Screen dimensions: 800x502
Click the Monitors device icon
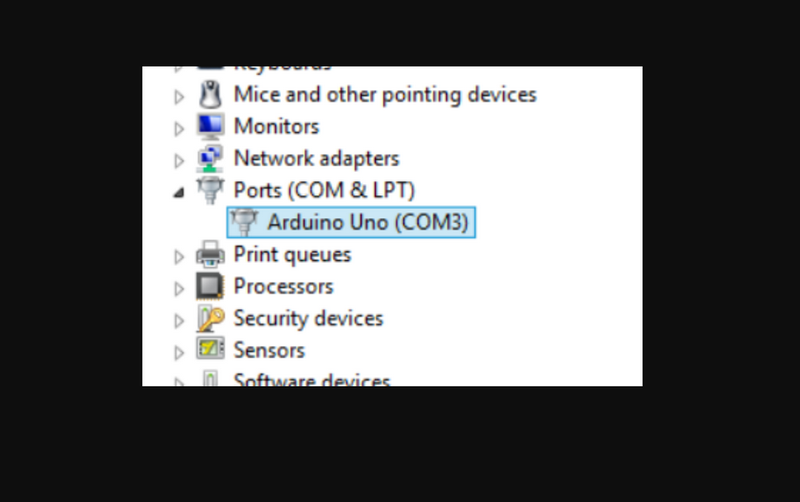210,127
